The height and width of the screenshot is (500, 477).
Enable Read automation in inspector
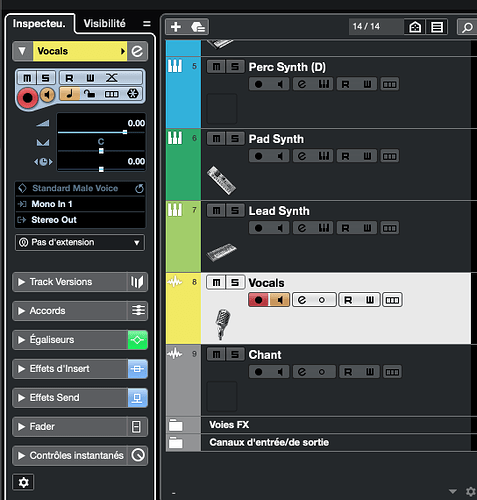point(69,78)
